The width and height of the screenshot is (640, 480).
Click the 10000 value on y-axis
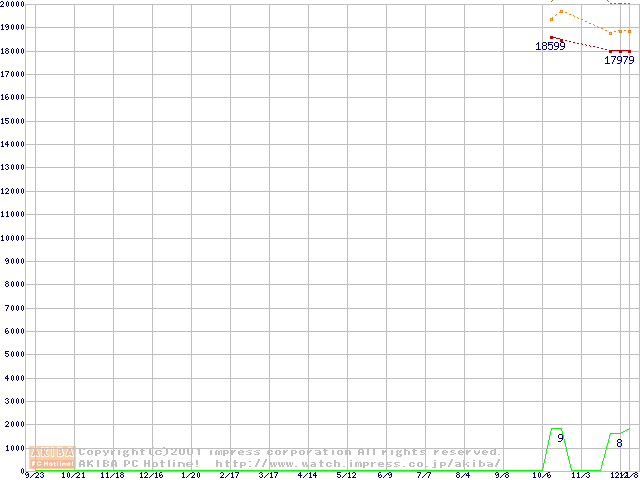(x=14, y=238)
